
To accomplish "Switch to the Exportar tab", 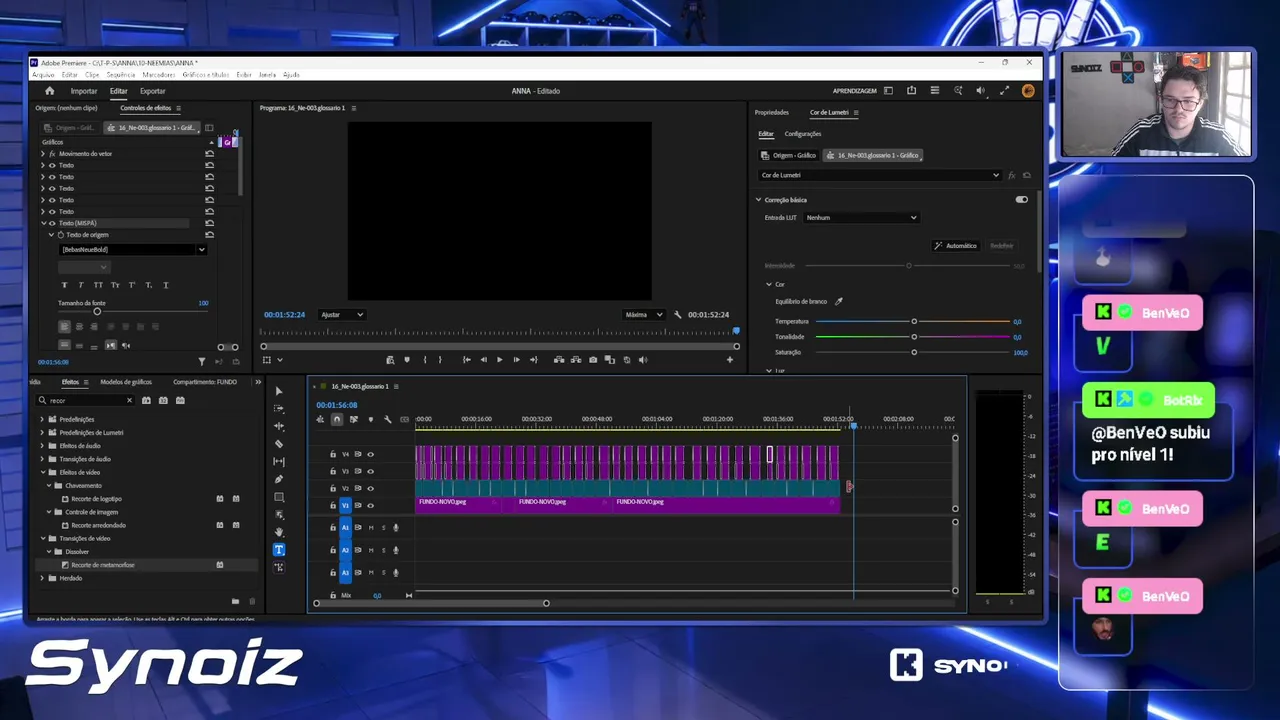I will [152, 91].
